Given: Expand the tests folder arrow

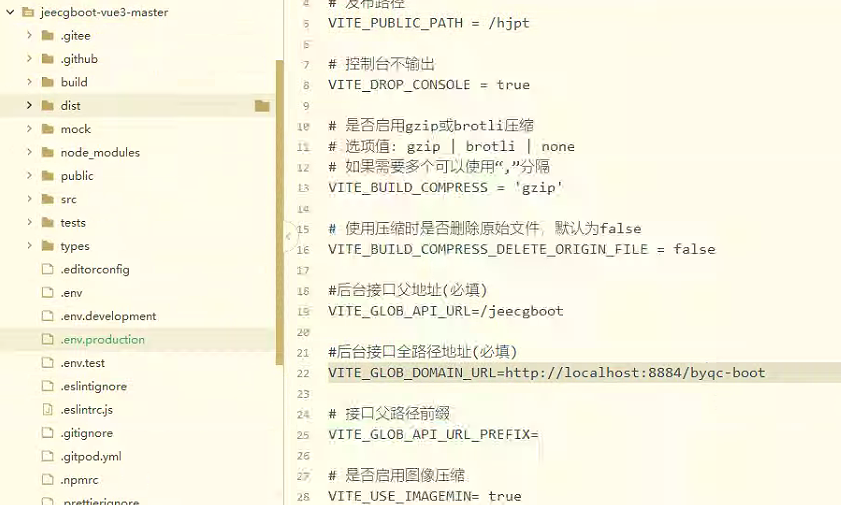Looking at the screenshot, I should [29, 222].
